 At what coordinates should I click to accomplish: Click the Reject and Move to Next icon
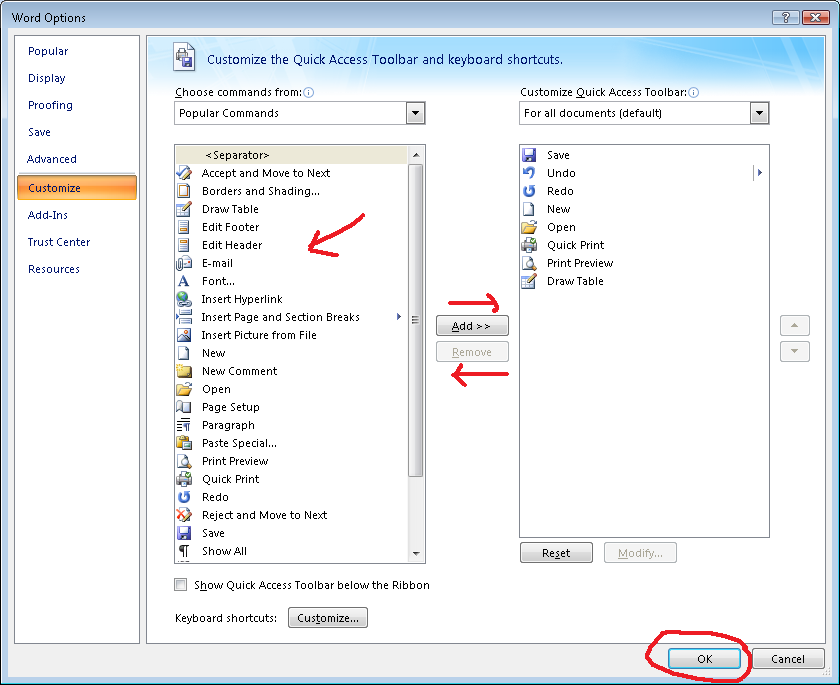click(x=184, y=515)
